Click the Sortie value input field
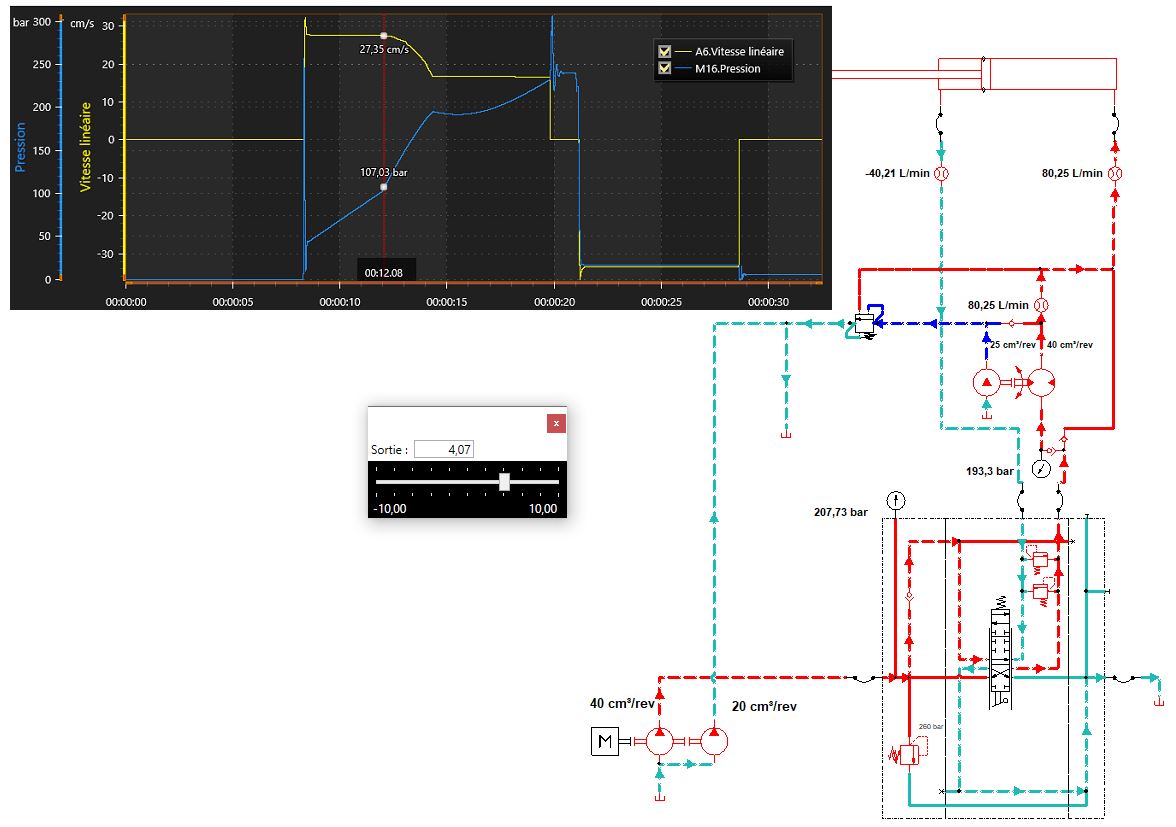 (x=444, y=449)
